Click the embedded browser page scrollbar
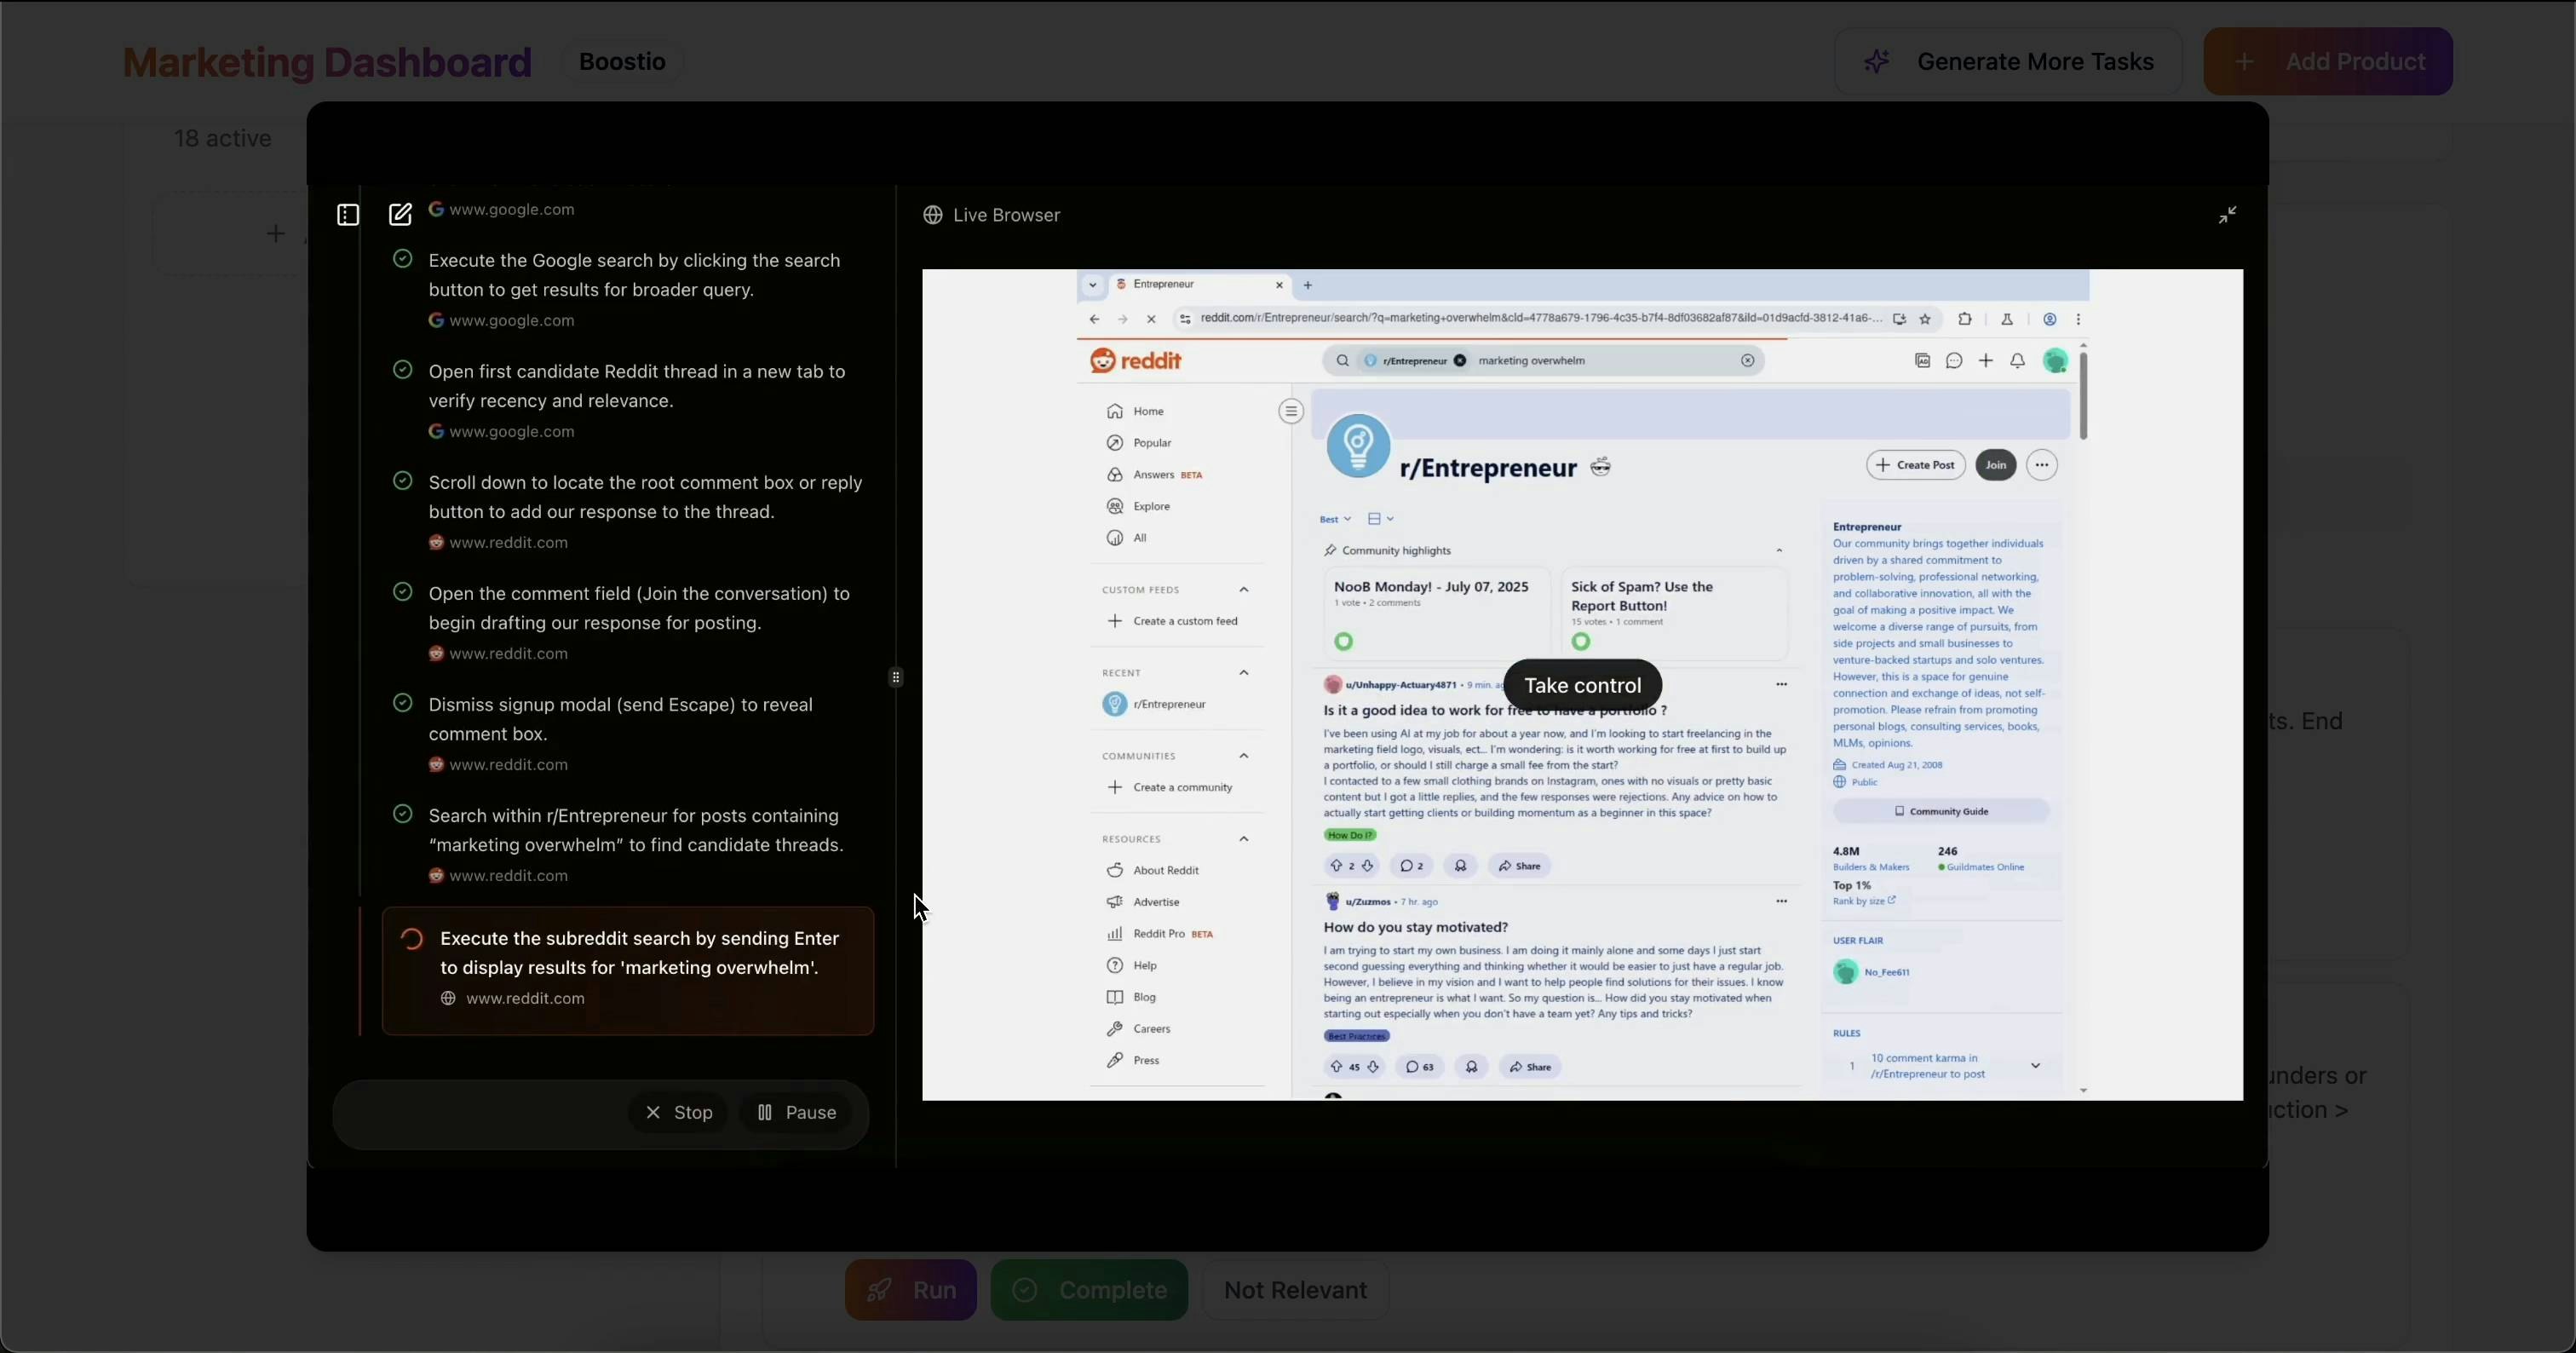This screenshot has width=2576, height=1353. pyautogui.click(x=2083, y=395)
